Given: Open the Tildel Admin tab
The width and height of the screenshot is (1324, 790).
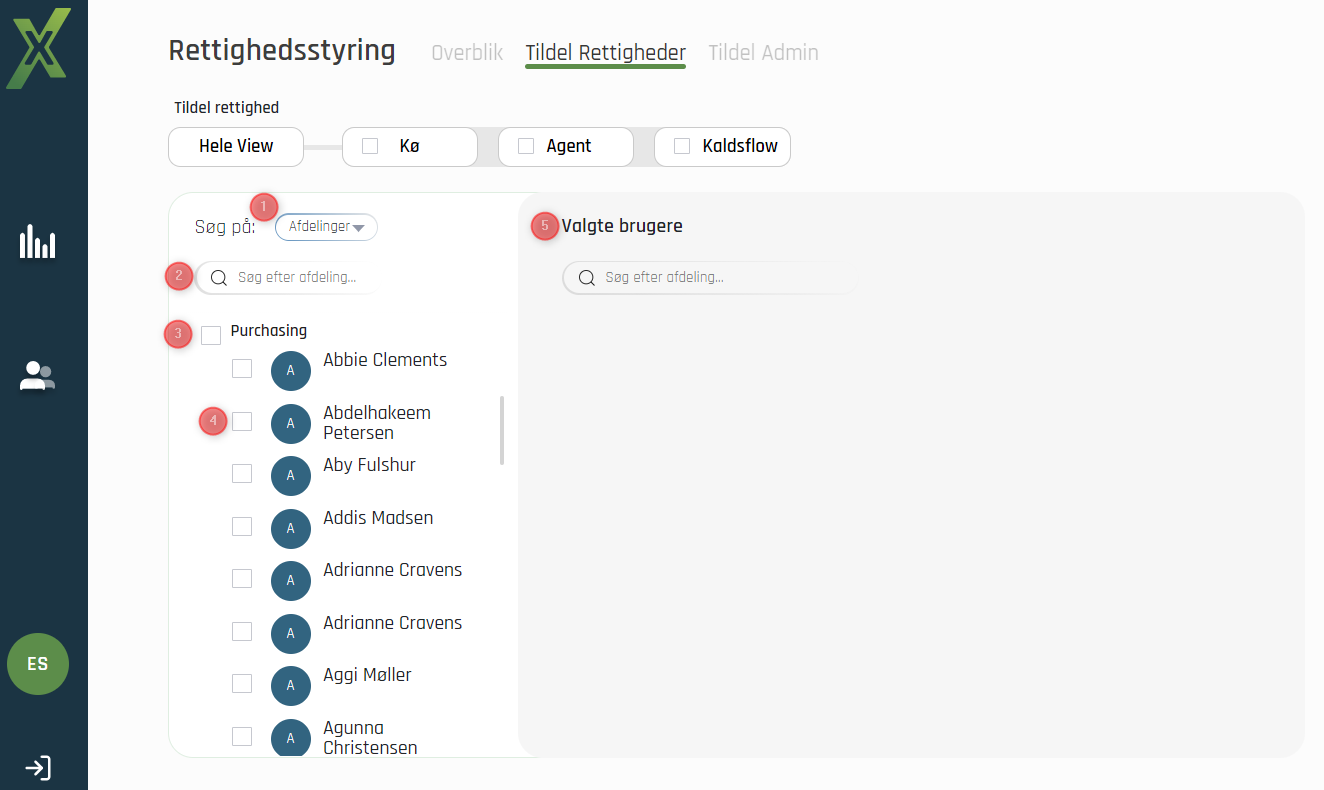Looking at the screenshot, I should coord(763,53).
